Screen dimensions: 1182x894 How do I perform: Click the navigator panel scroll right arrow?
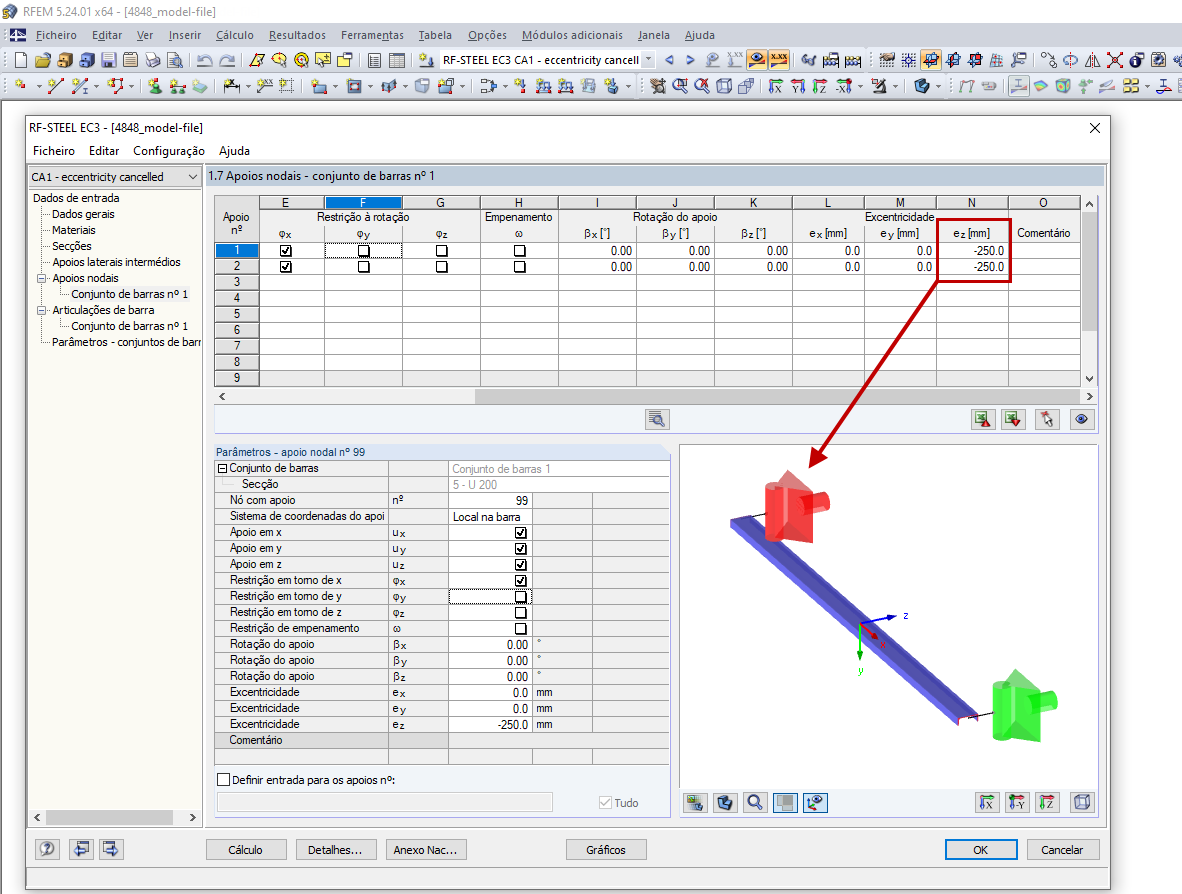[193, 817]
